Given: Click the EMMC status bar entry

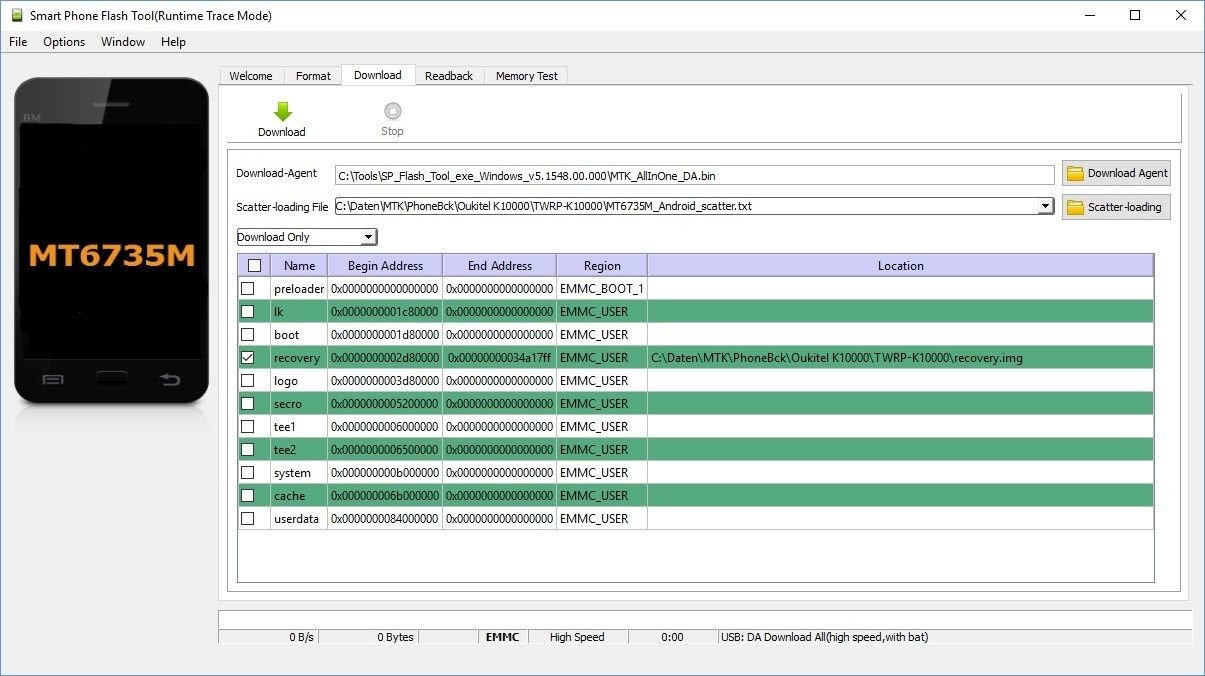Looking at the screenshot, I should tap(503, 637).
